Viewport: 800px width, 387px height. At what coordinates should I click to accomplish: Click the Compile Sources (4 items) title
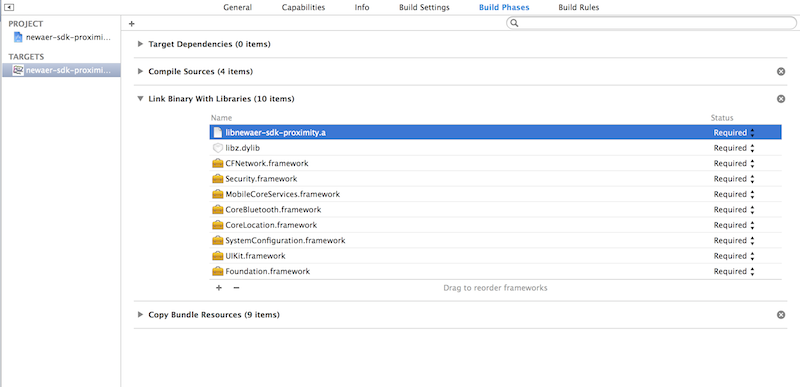coord(201,72)
